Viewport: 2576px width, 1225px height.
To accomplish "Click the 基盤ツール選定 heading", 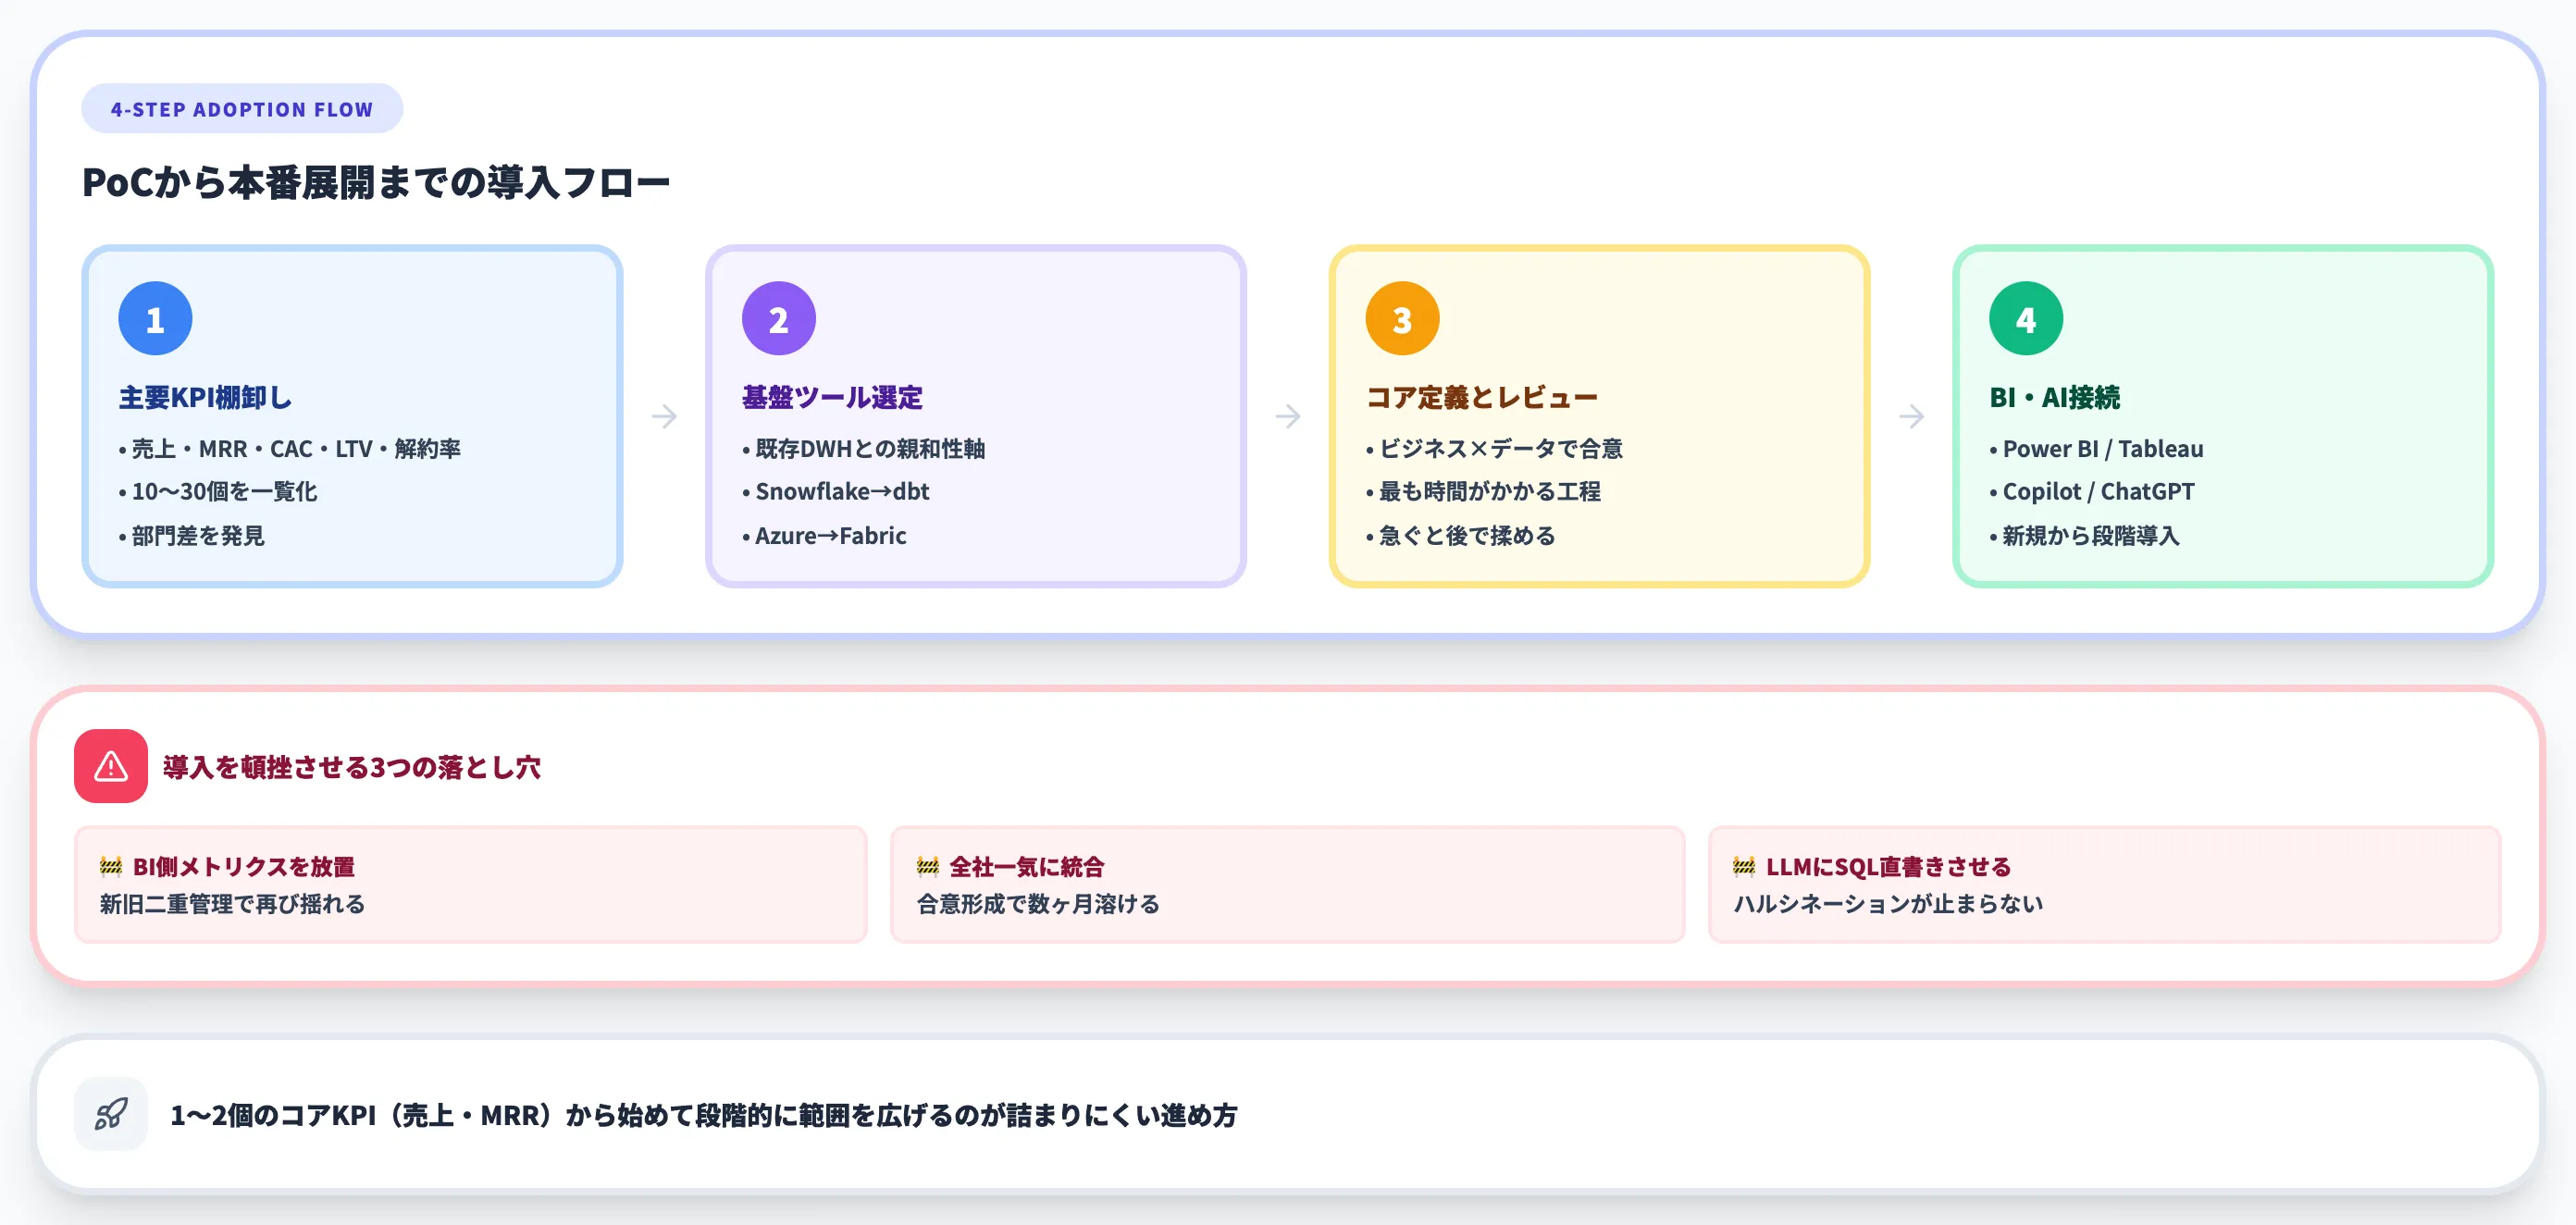I will pos(831,396).
